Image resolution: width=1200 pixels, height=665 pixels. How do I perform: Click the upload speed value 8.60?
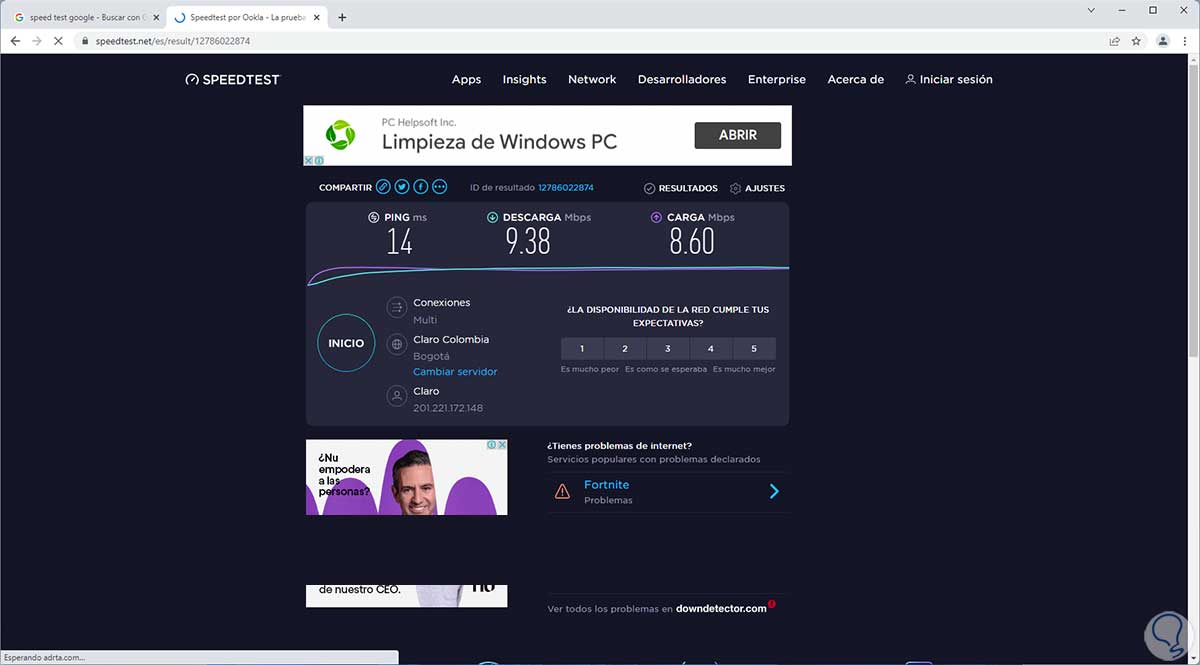click(692, 241)
